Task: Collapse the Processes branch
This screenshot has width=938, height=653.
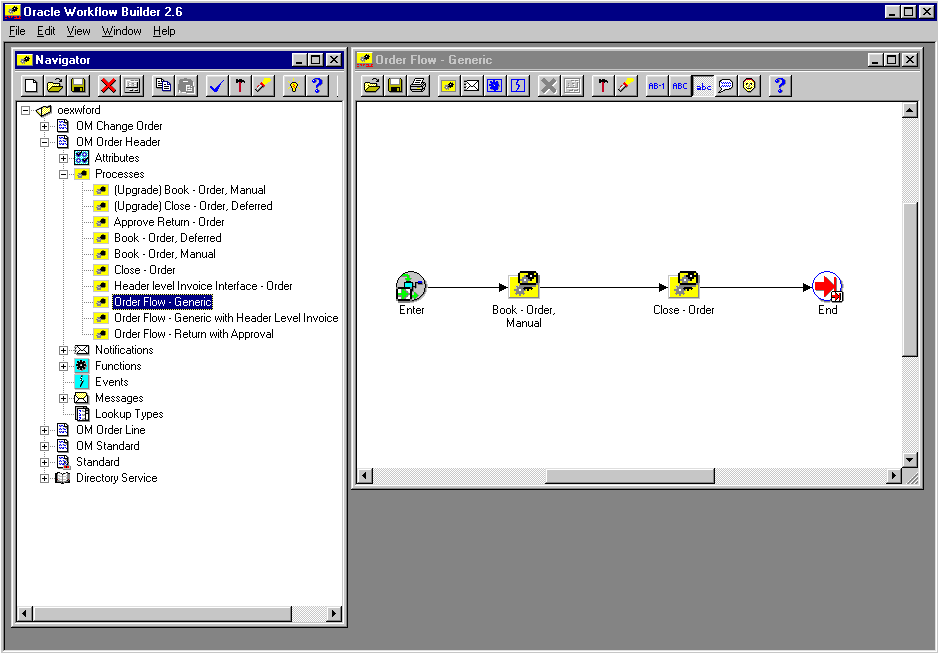Action: tap(63, 175)
